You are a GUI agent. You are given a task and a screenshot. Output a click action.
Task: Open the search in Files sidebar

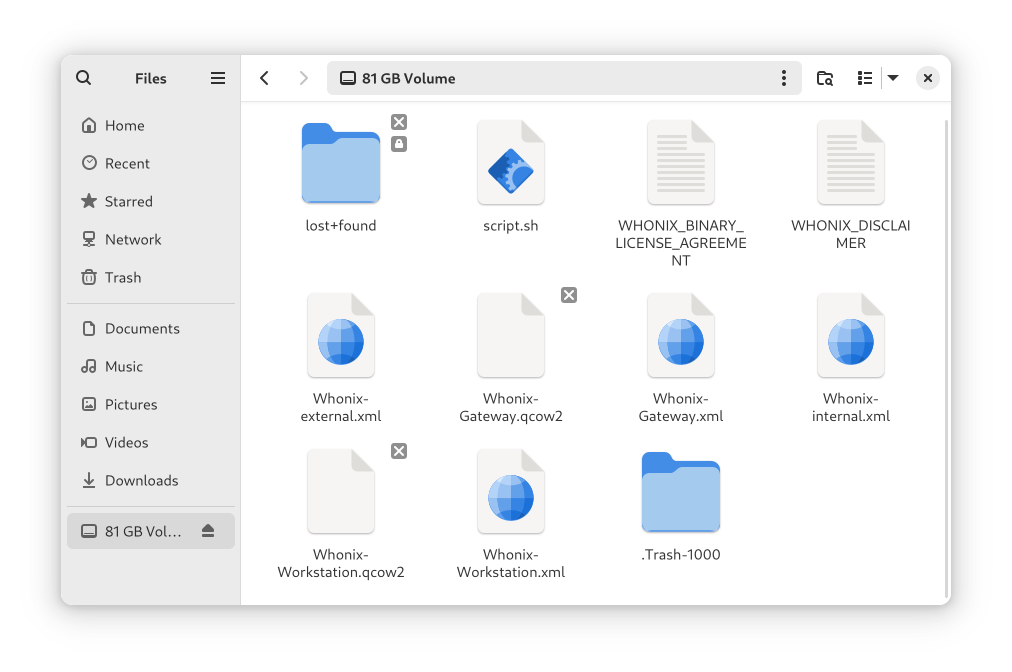click(83, 78)
